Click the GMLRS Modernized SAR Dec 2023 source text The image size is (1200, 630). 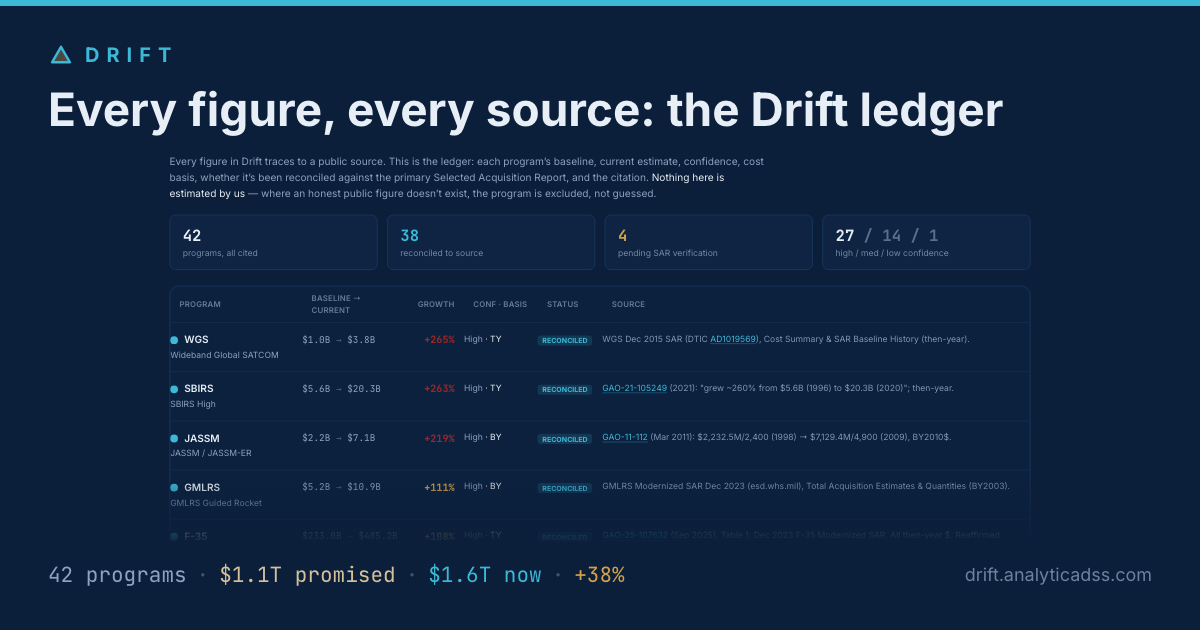click(806, 486)
